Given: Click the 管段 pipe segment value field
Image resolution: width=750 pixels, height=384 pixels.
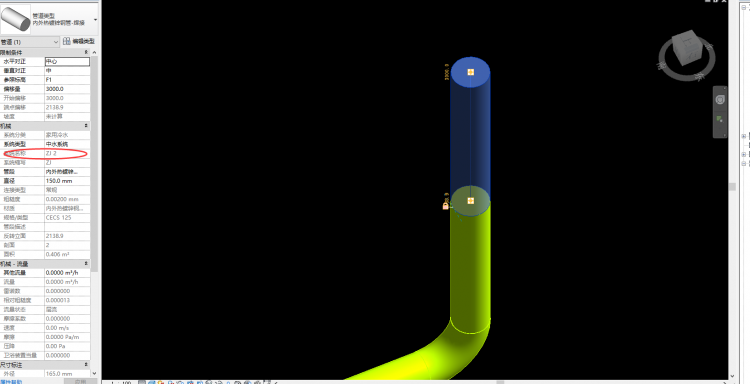Looking at the screenshot, I should click(67, 172).
